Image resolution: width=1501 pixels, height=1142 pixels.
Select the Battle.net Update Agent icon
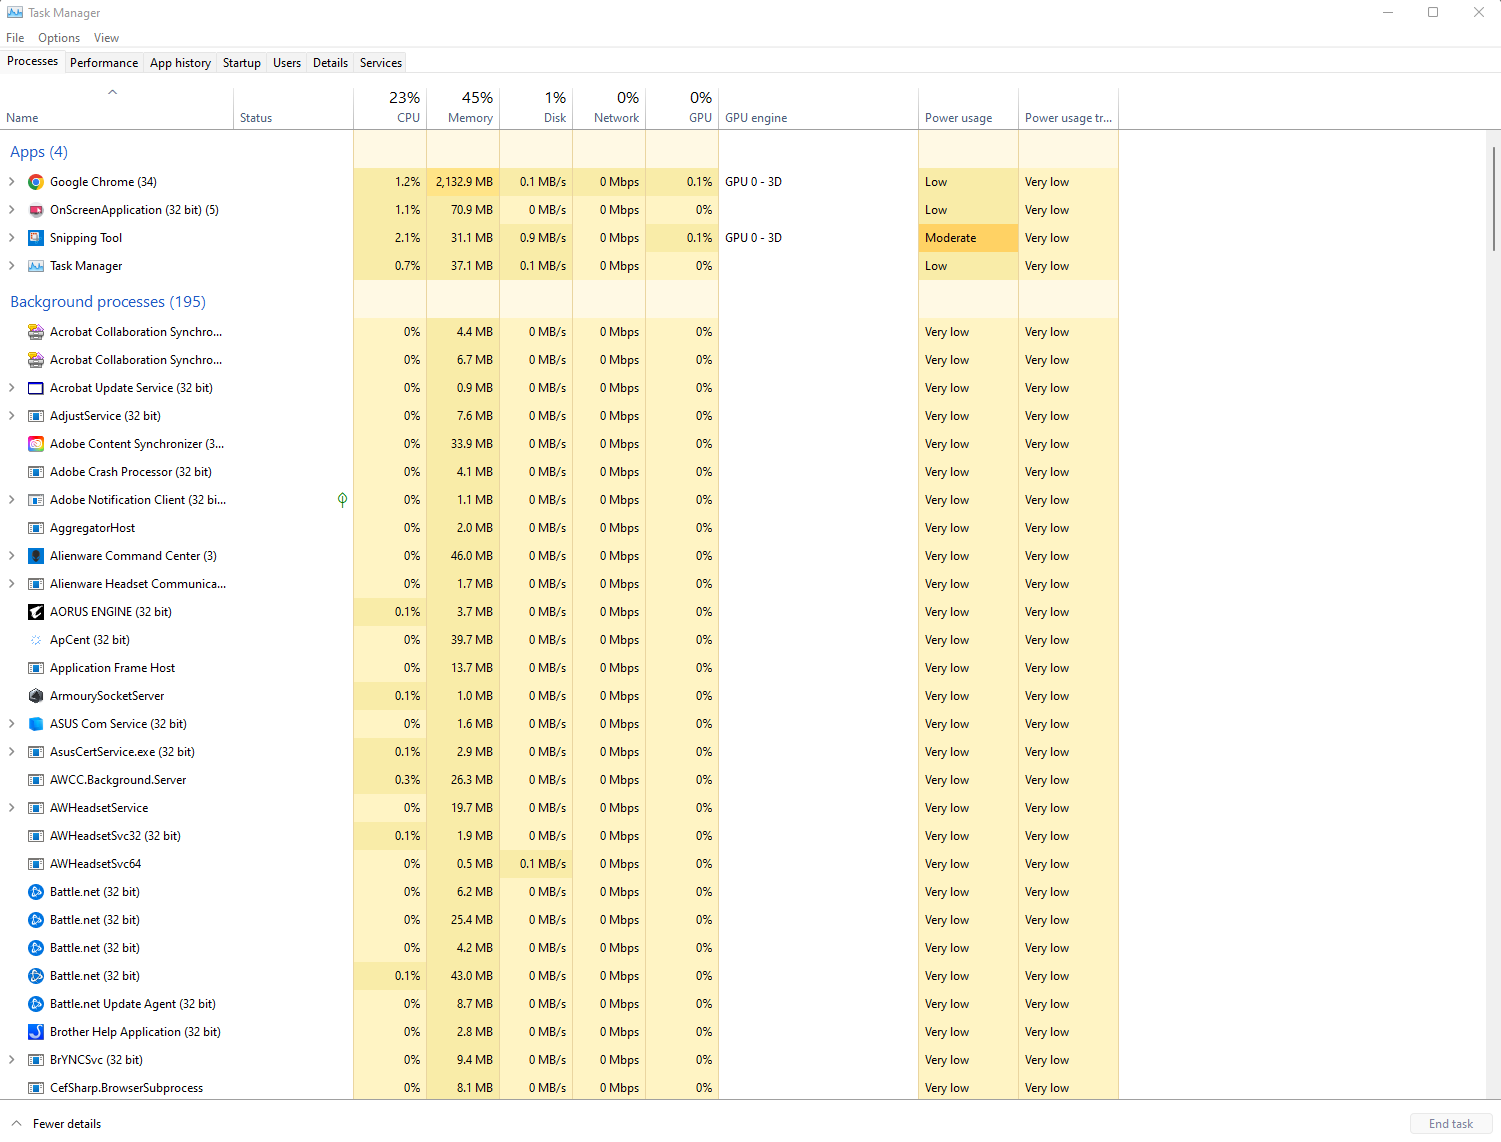click(x=36, y=1004)
